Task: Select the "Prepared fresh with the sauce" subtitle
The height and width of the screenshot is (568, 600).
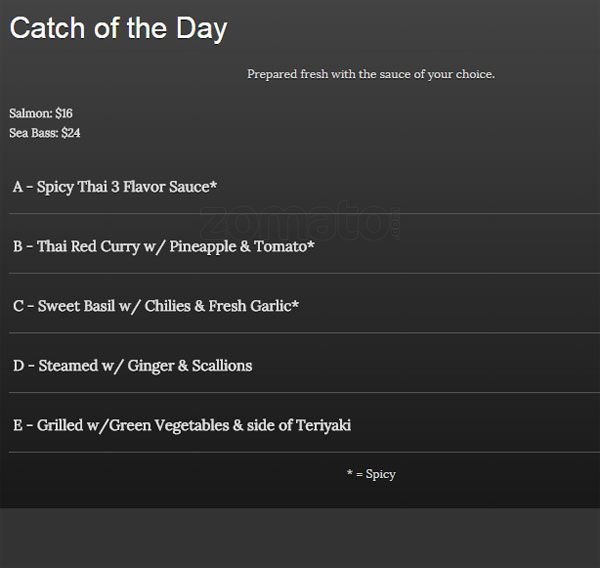Action: (370, 74)
